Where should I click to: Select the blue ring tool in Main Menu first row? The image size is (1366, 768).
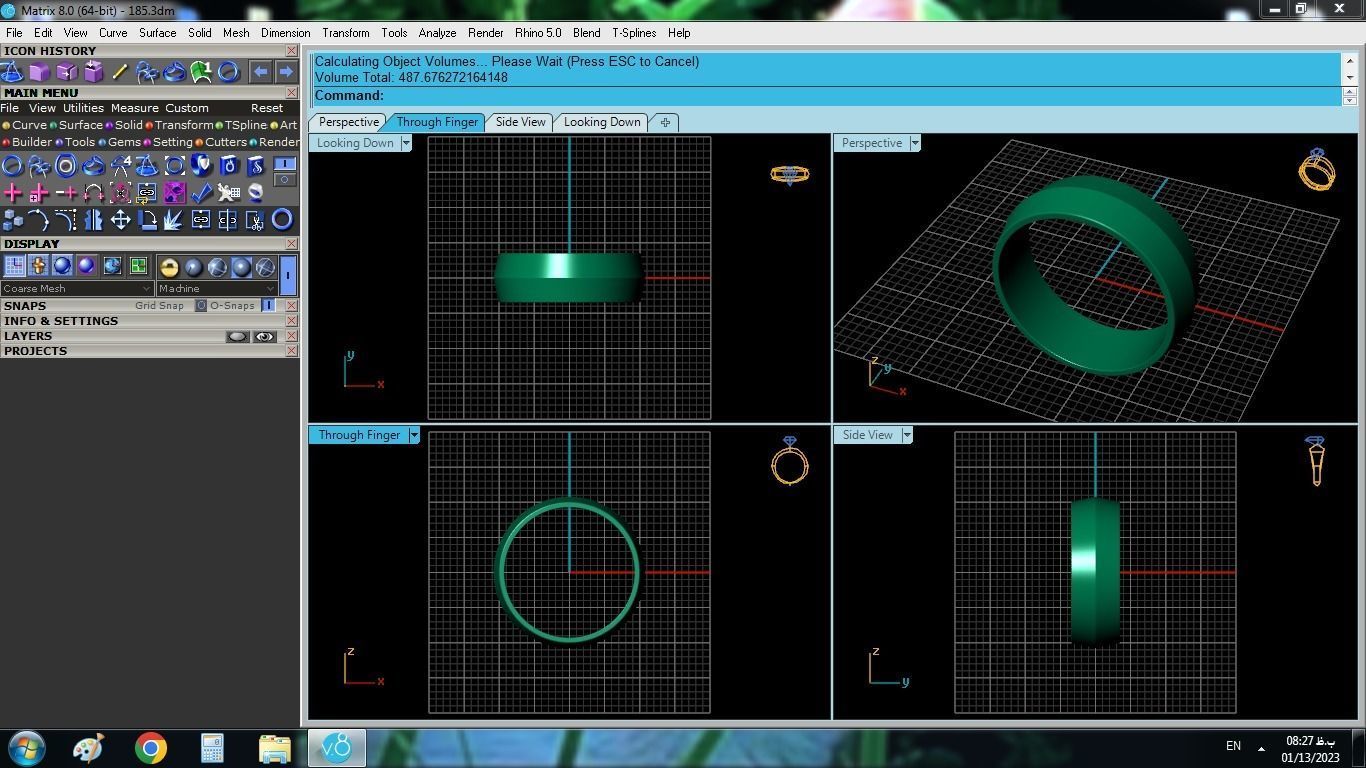click(x=12, y=165)
